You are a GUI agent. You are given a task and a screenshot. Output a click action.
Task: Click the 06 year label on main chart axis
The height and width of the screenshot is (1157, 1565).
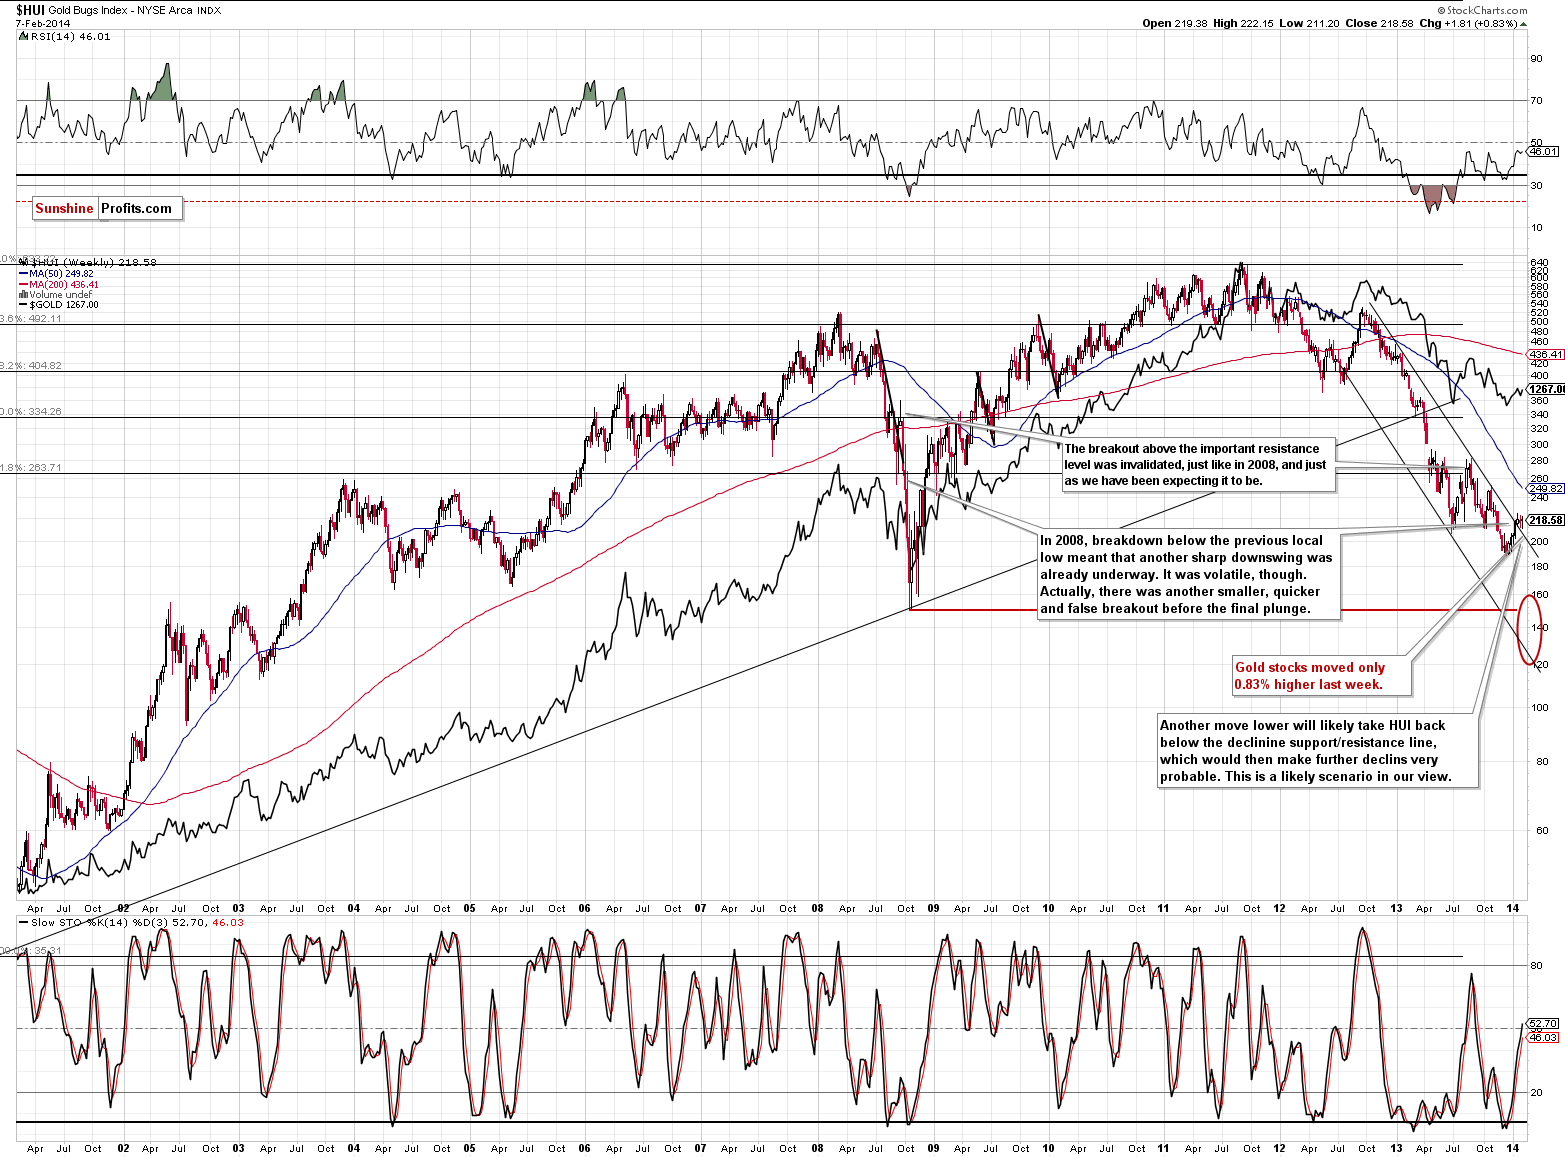coord(585,908)
